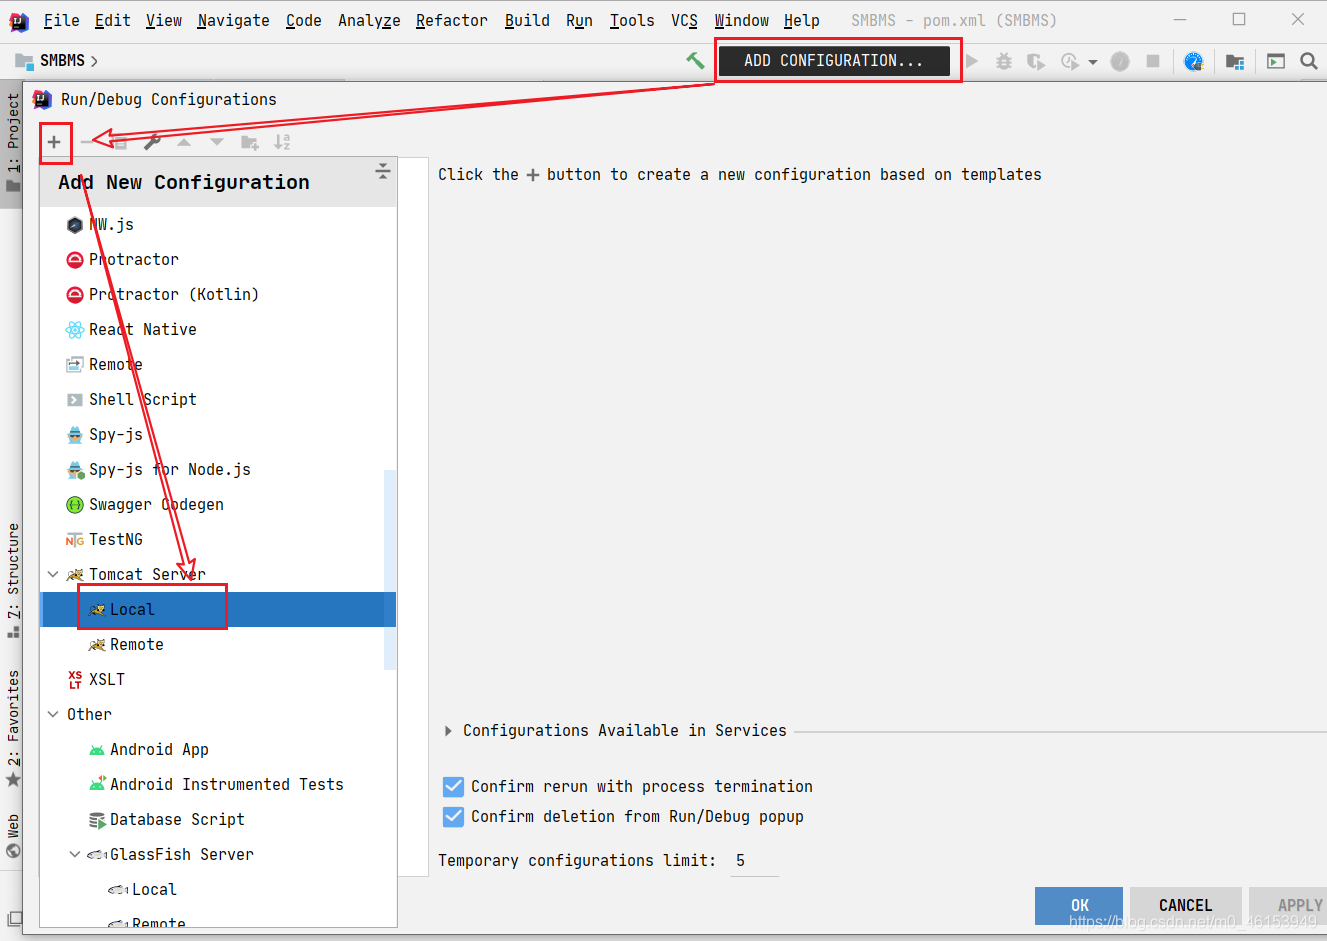Open the Edit menu

(x=112, y=20)
